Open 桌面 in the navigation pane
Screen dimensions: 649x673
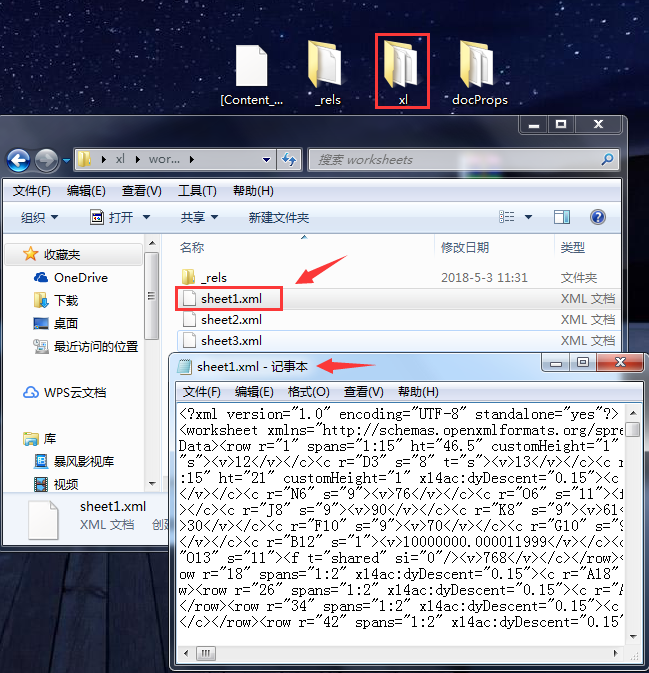pyautogui.click(x=56, y=323)
